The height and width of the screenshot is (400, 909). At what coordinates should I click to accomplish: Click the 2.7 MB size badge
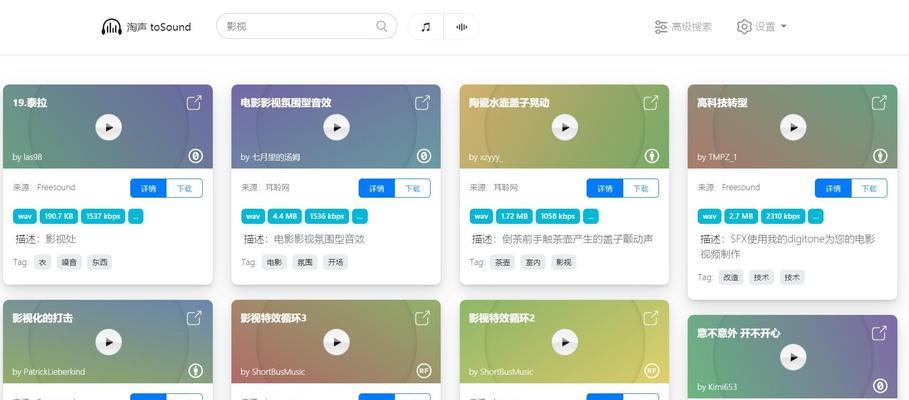tap(741, 216)
